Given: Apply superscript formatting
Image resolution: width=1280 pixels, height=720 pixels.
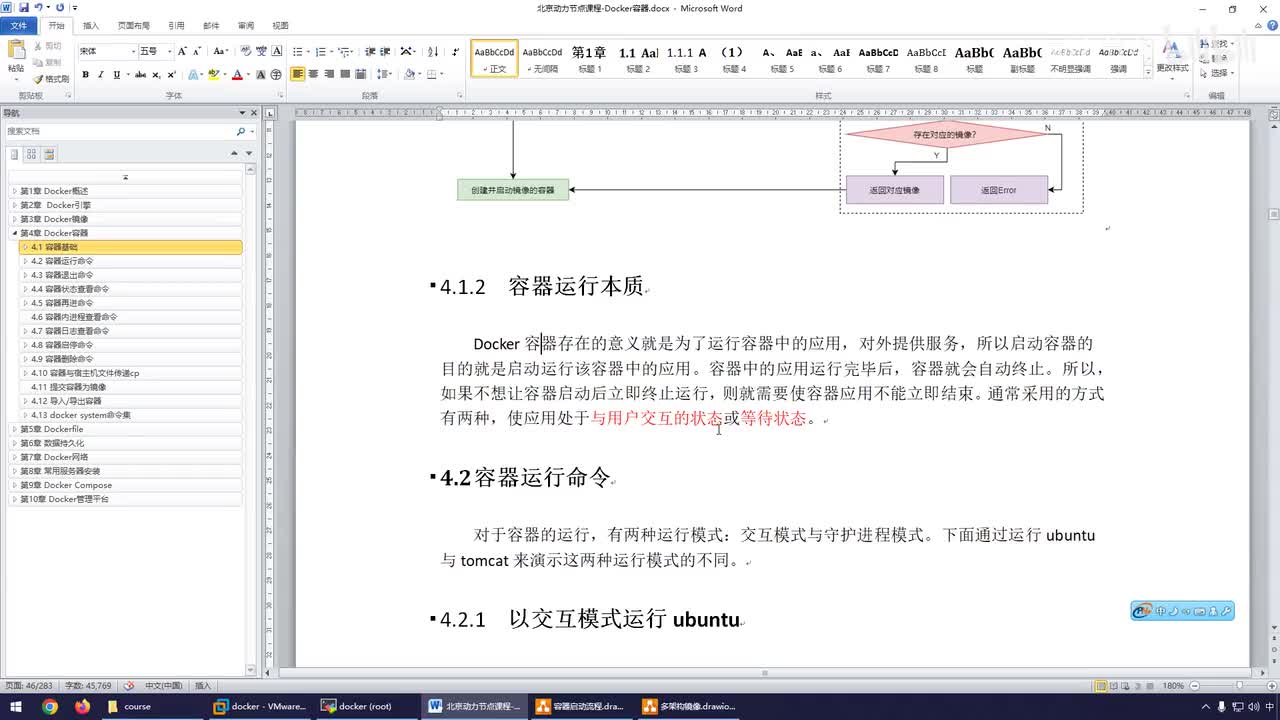Looking at the screenshot, I should (x=171, y=74).
